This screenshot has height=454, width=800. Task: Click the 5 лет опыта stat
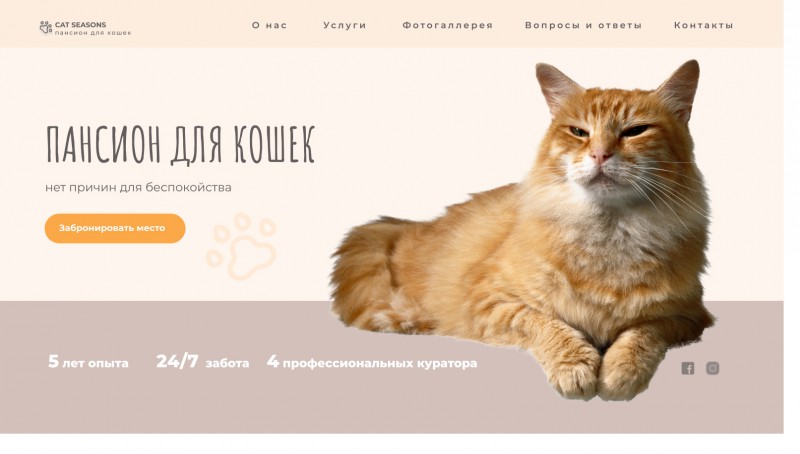tap(88, 362)
